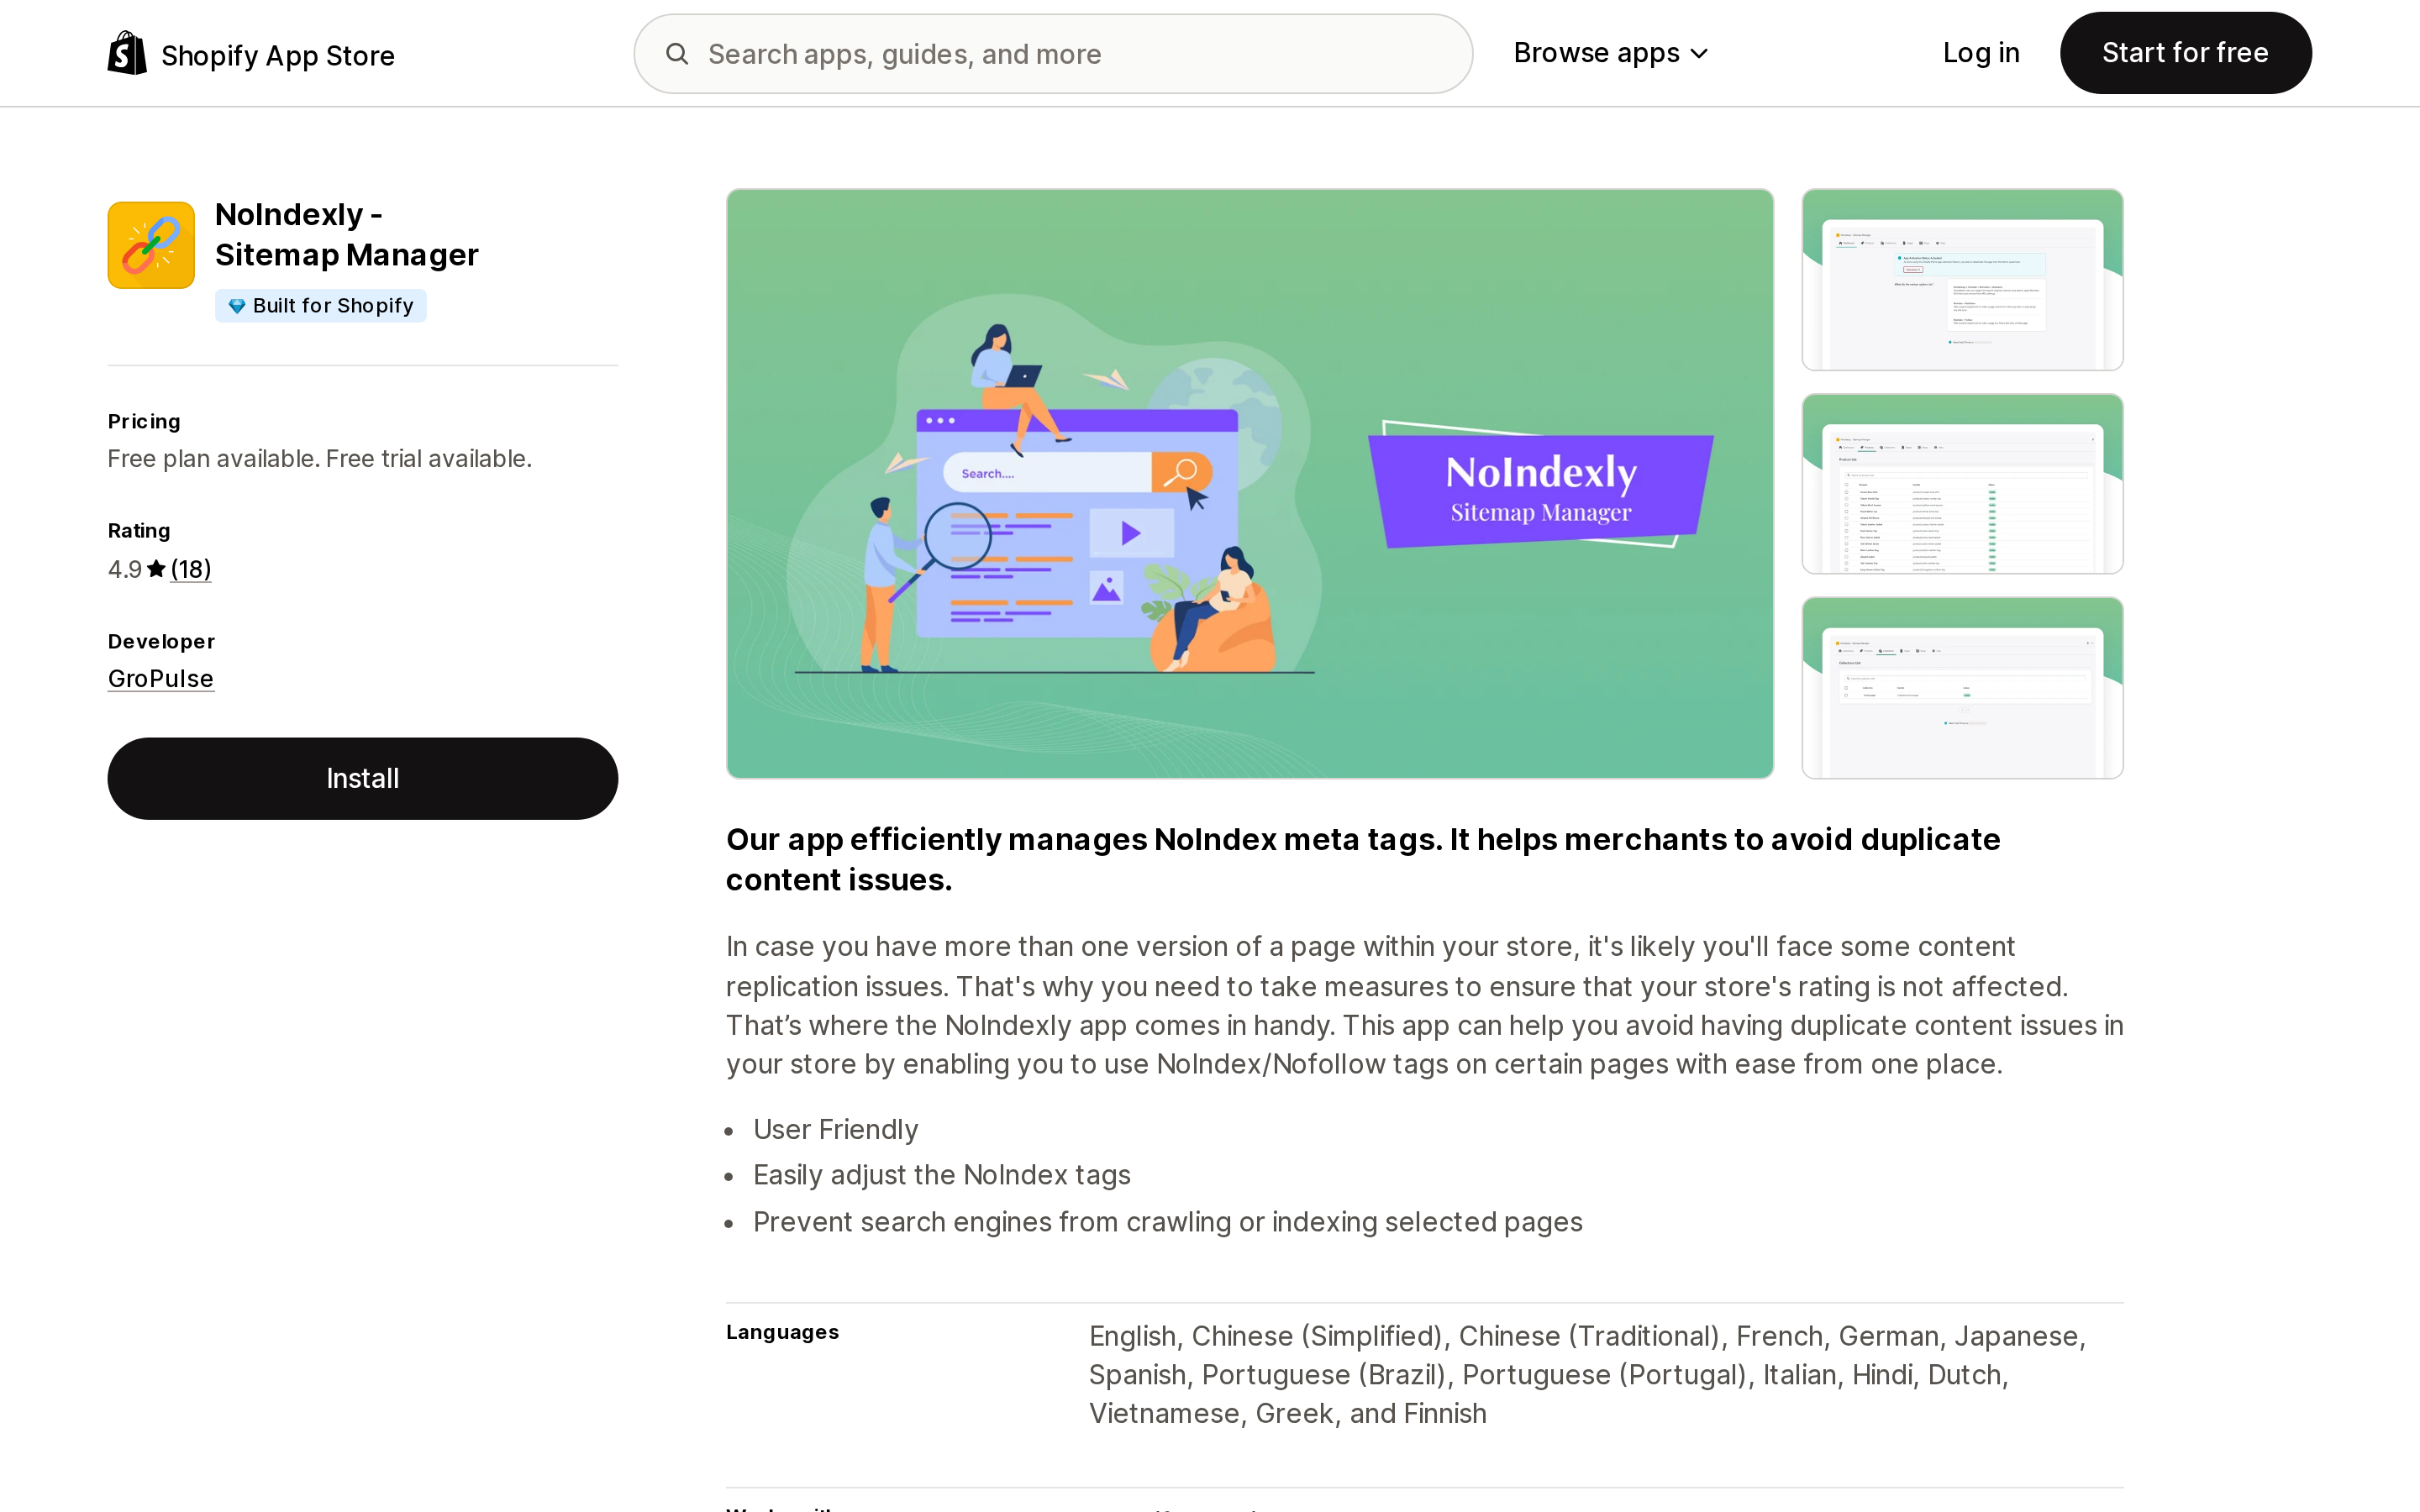Click the 'Free plan available. Free trial available.' text
The image size is (2420, 1512).
[319, 459]
